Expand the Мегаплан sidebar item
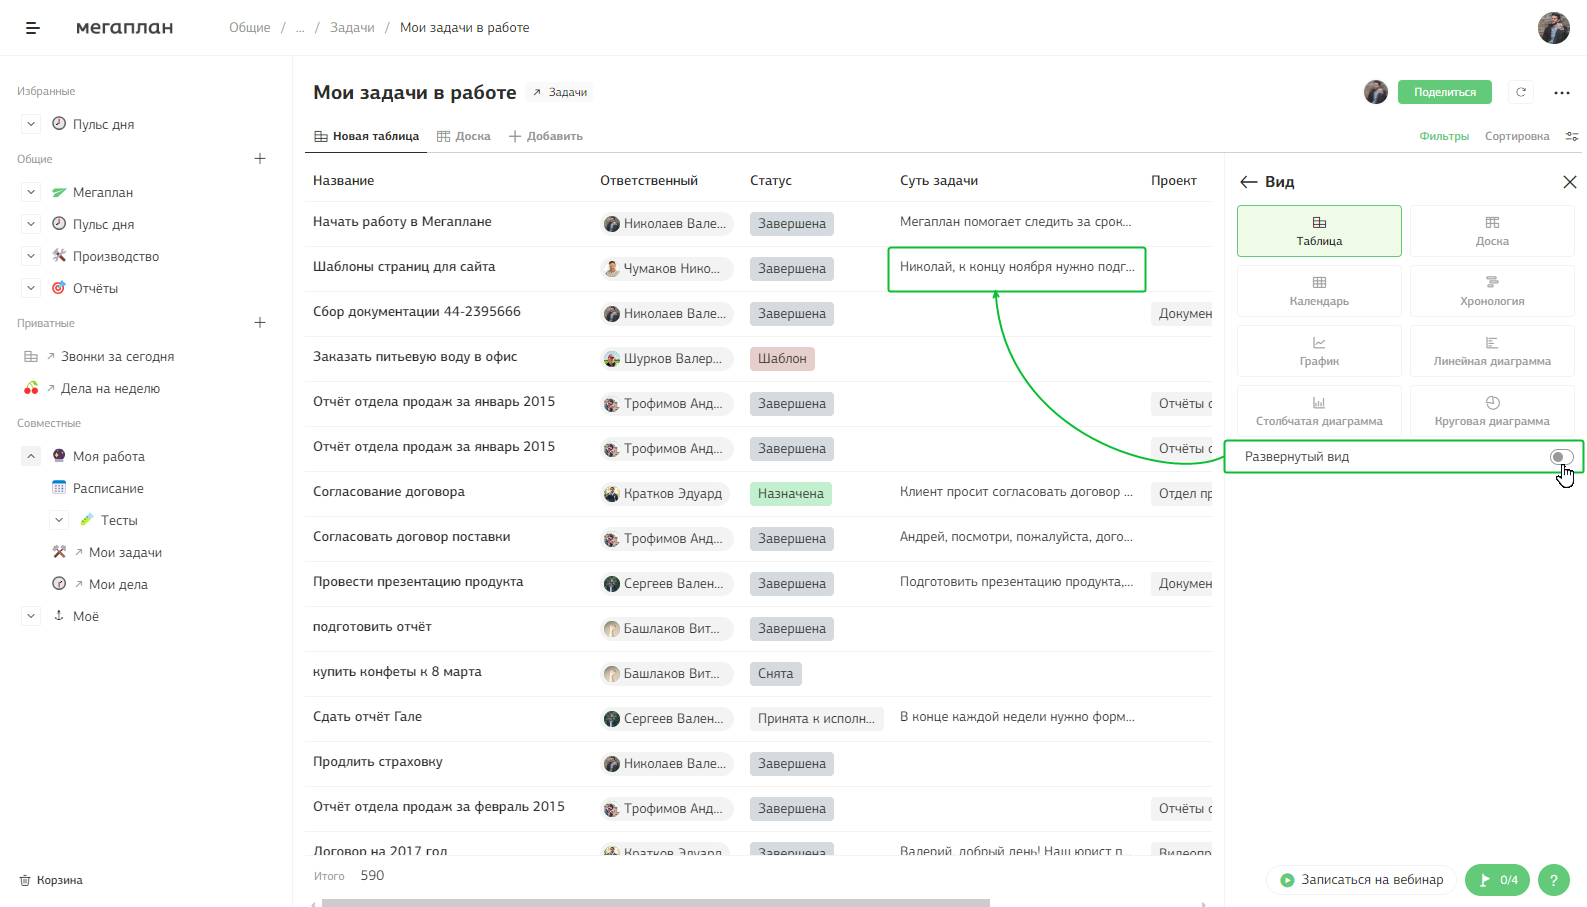 (31, 192)
